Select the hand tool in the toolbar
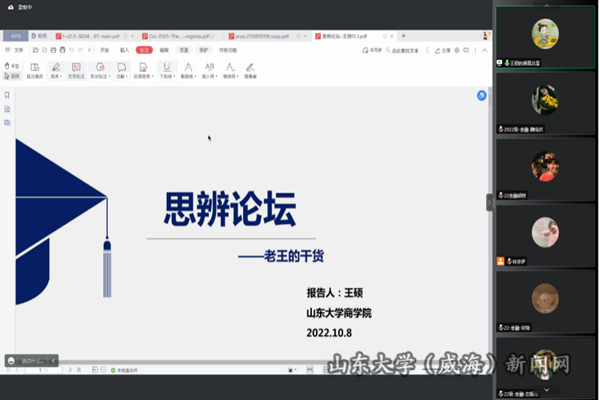This screenshot has height=400, width=600. click(11, 66)
